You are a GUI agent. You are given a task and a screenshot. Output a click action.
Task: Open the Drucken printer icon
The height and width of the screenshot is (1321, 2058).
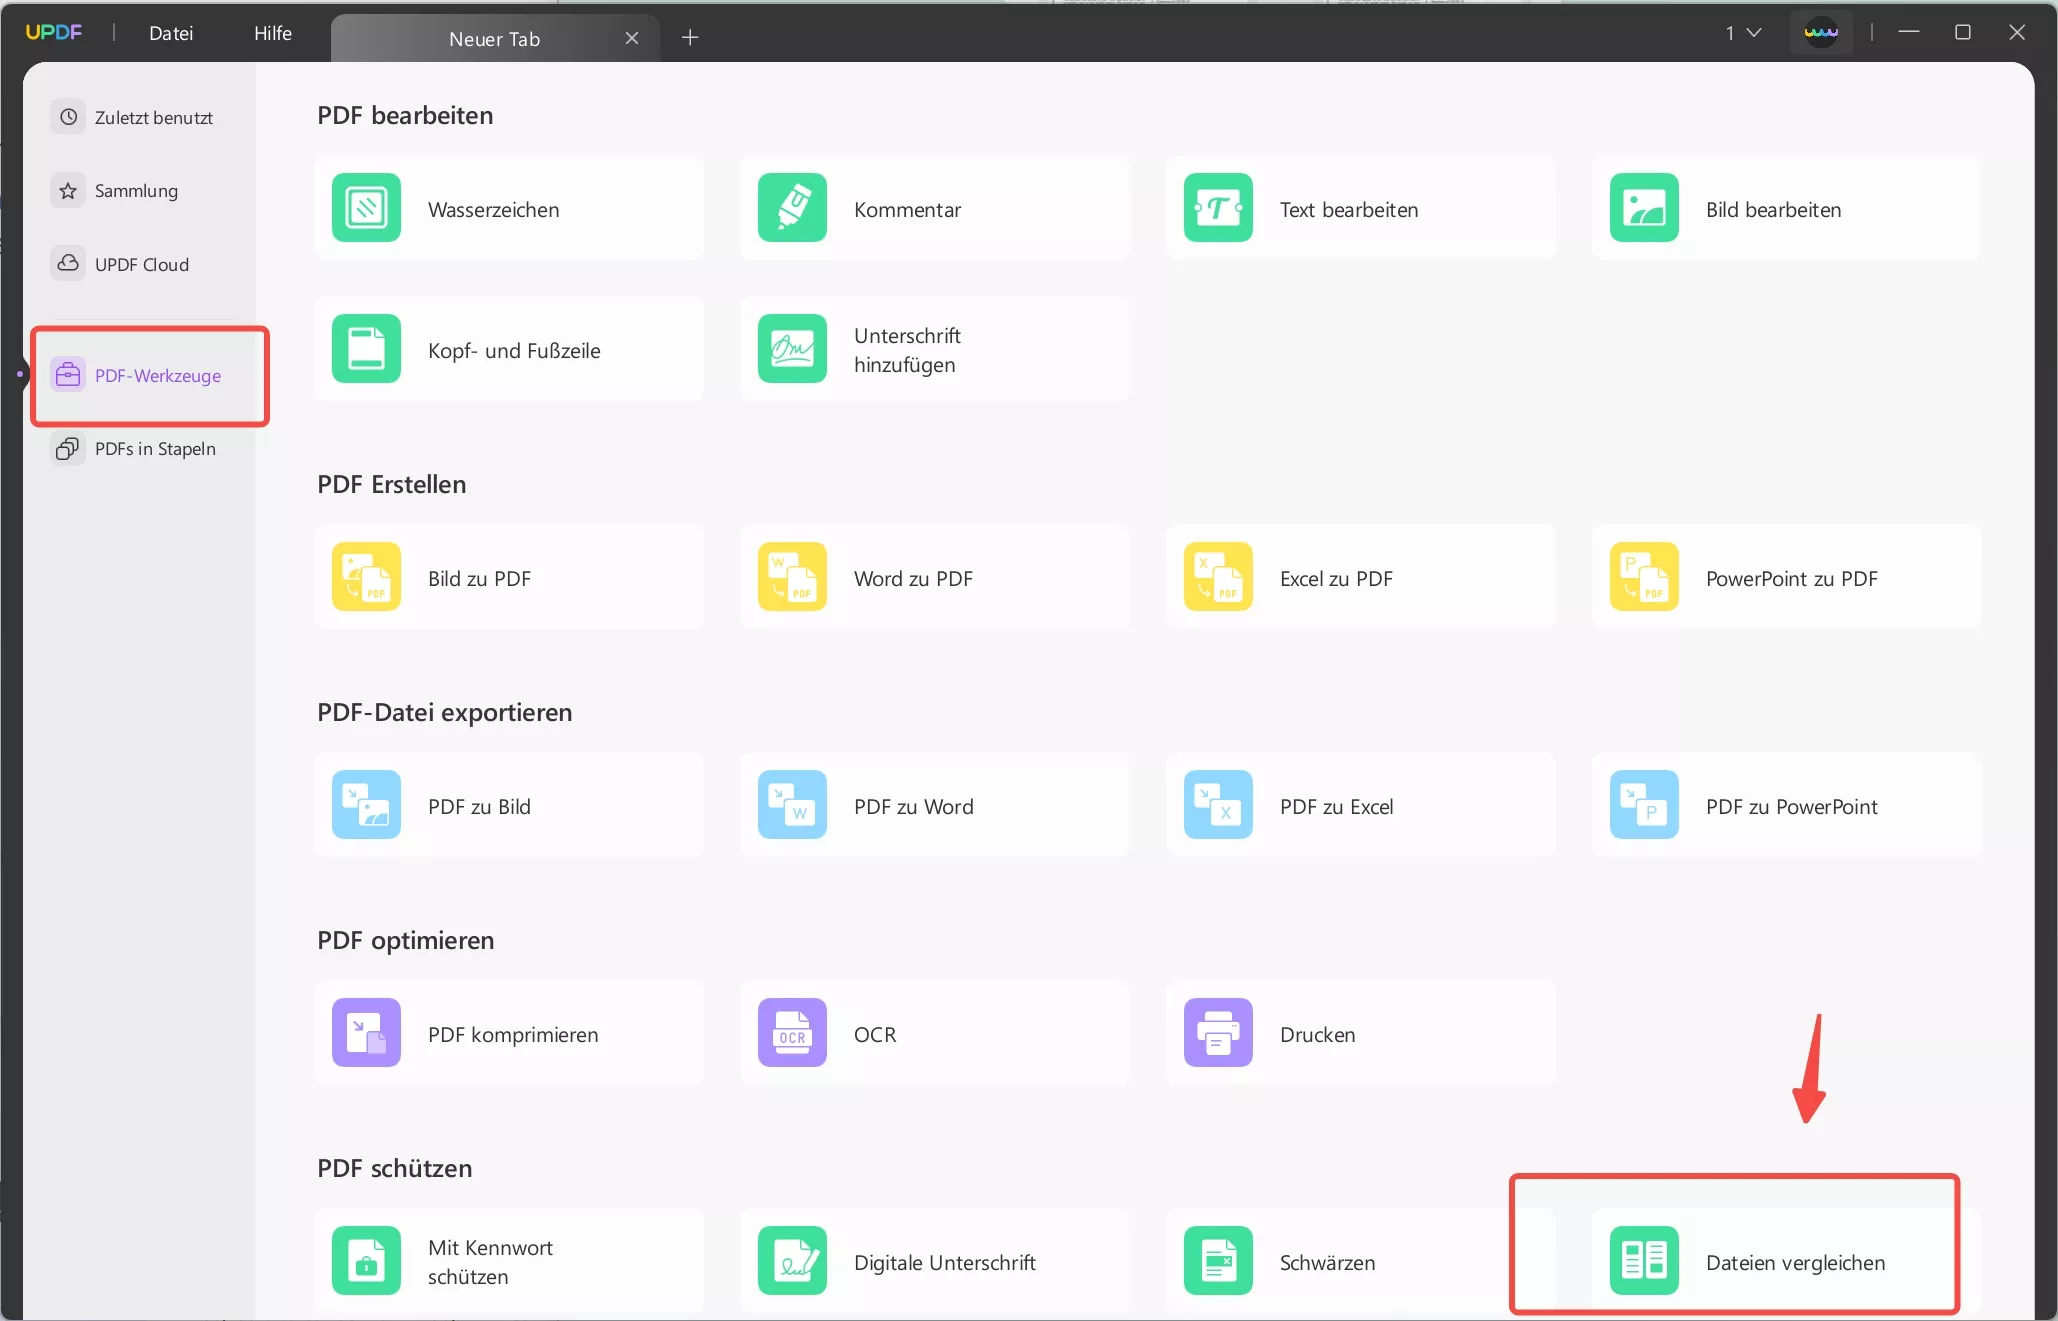click(x=1218, y=1032)
